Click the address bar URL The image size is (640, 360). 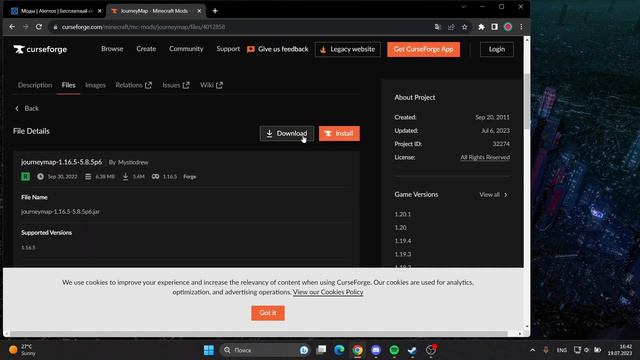pos(143,27)
